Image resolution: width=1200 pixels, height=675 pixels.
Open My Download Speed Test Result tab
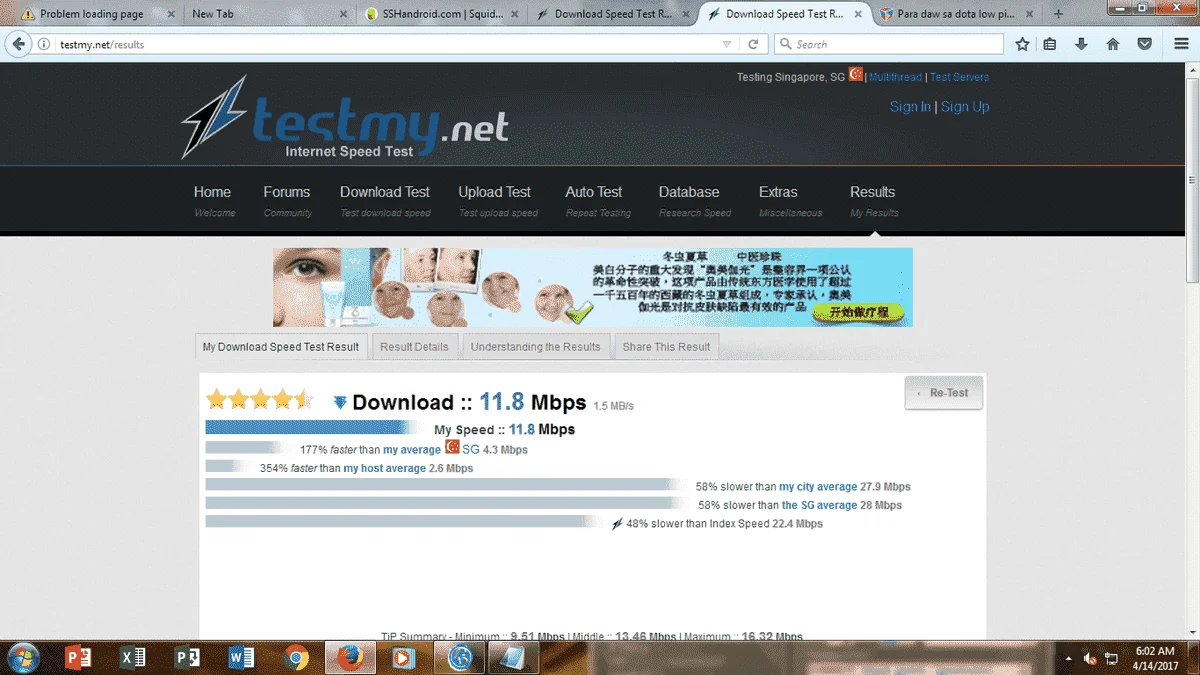point(280,347)
